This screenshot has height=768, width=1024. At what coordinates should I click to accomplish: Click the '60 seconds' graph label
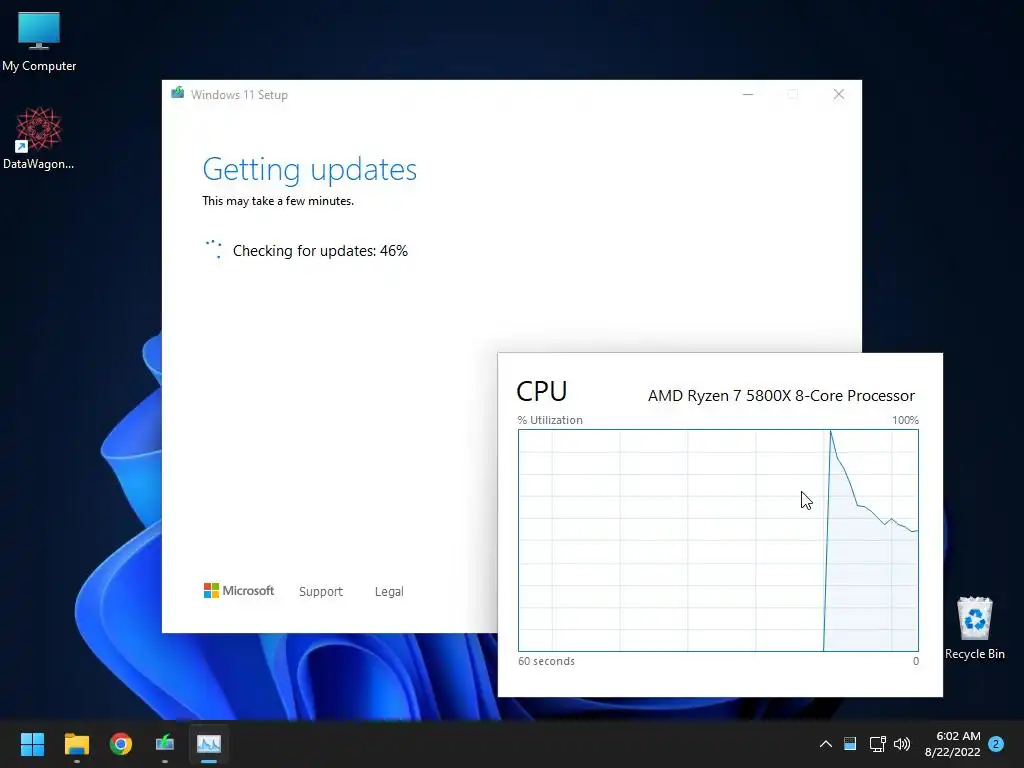click(547, 661)
